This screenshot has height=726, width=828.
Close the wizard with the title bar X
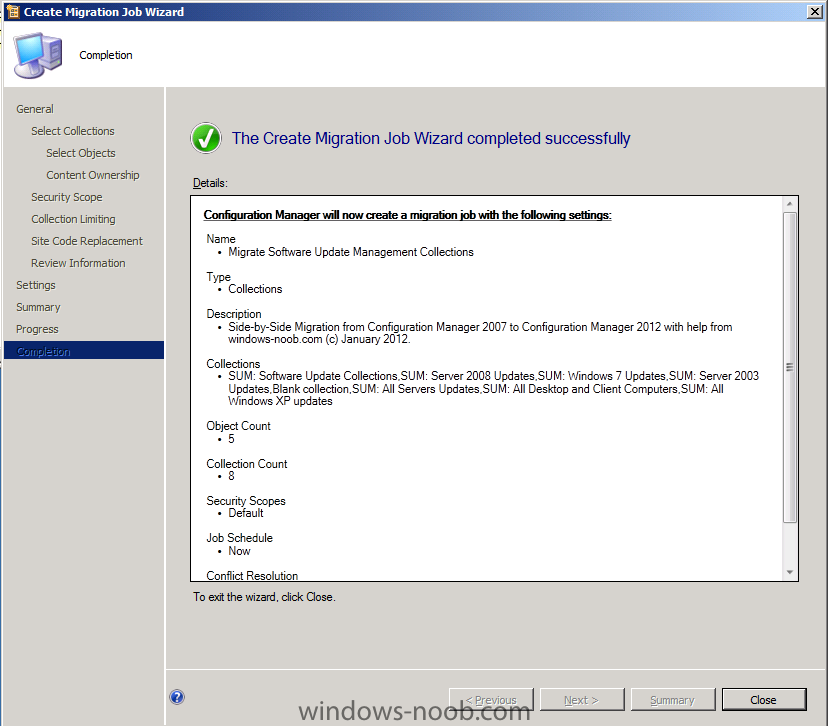(x=814, y=12)
